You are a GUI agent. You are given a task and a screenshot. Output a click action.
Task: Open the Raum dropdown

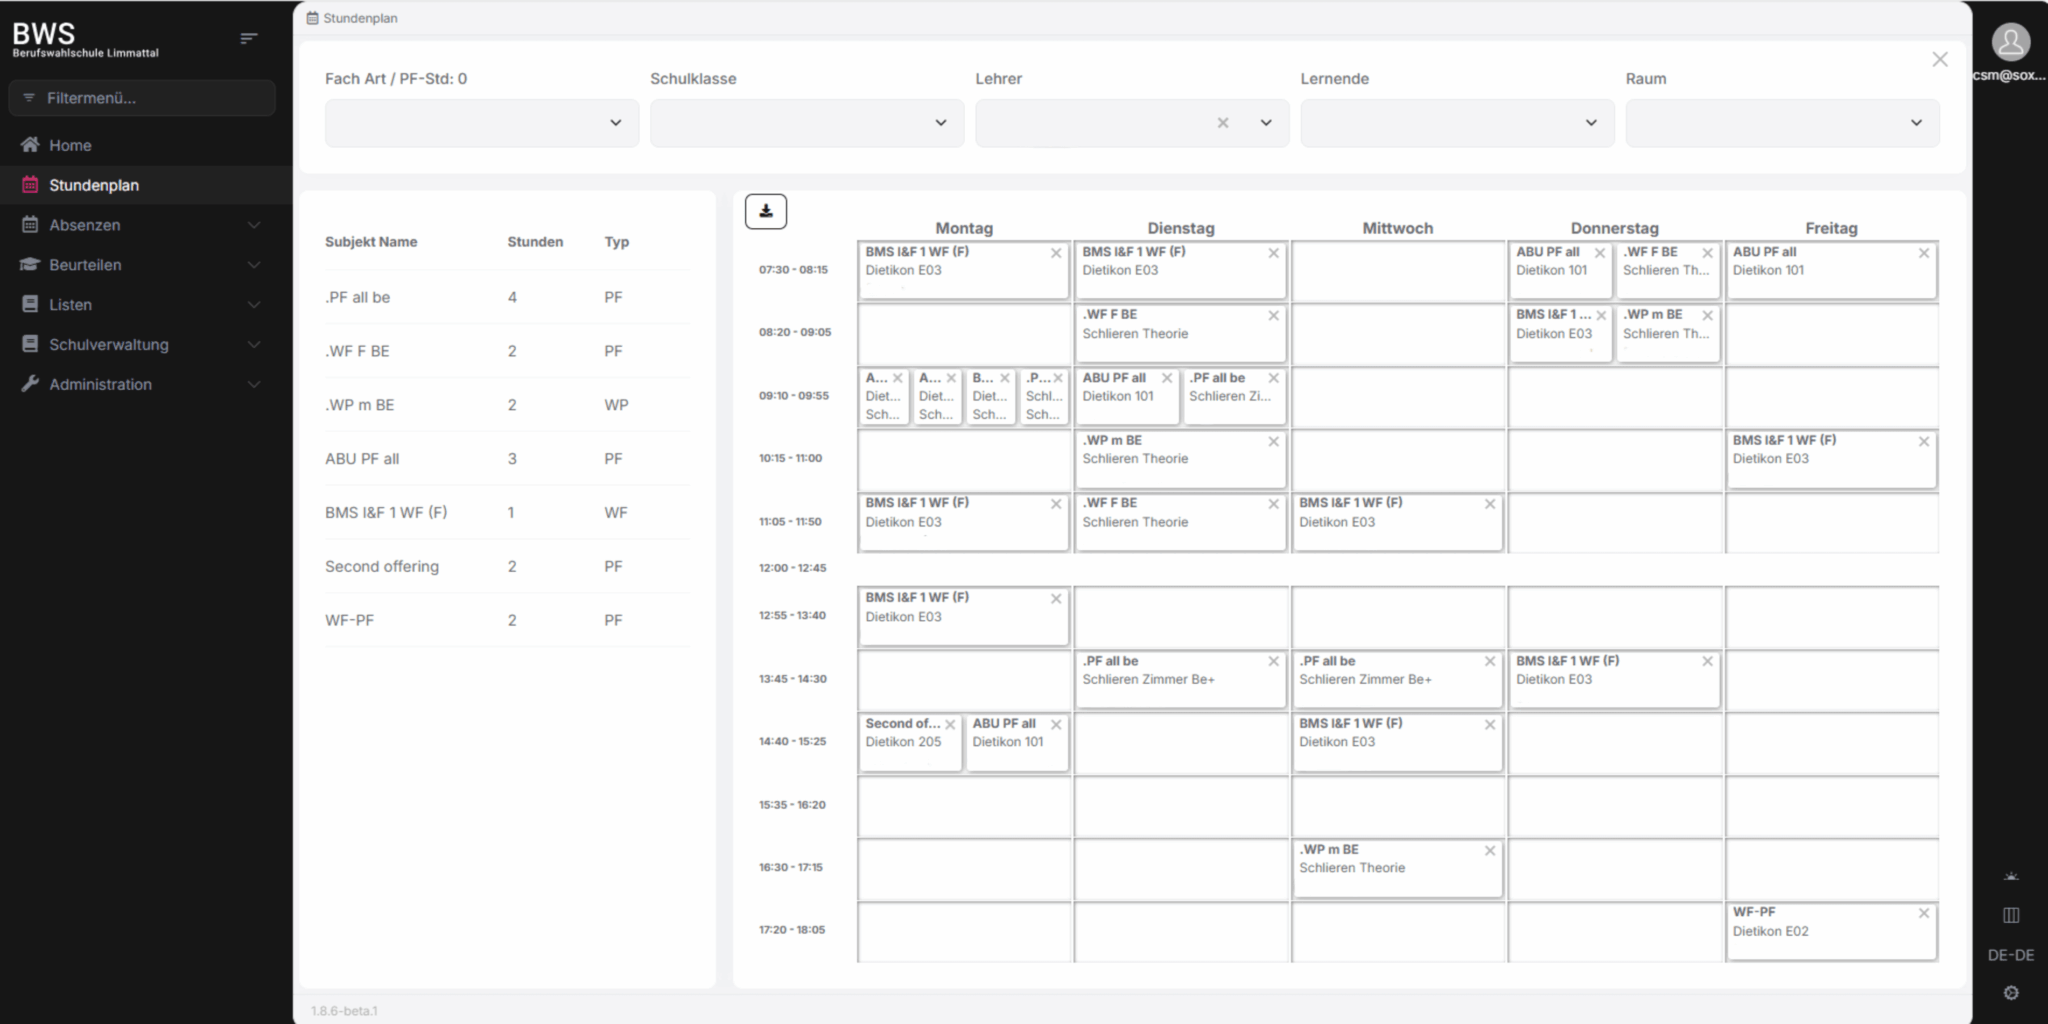[1781, 123]
